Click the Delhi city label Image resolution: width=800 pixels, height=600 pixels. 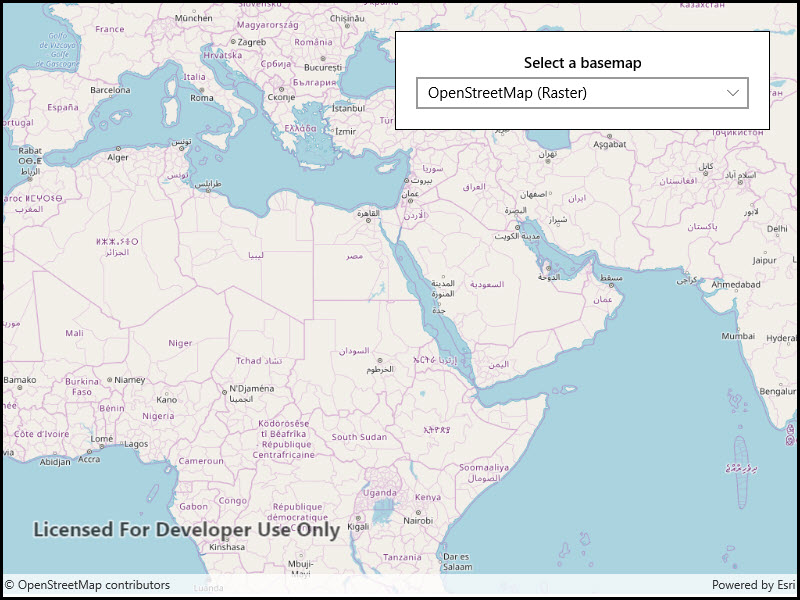(x=777, y=229)
